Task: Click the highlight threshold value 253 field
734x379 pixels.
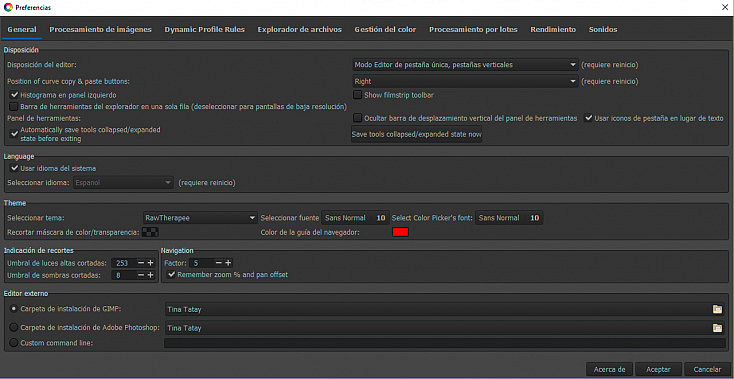Action: tap(124, 263)
